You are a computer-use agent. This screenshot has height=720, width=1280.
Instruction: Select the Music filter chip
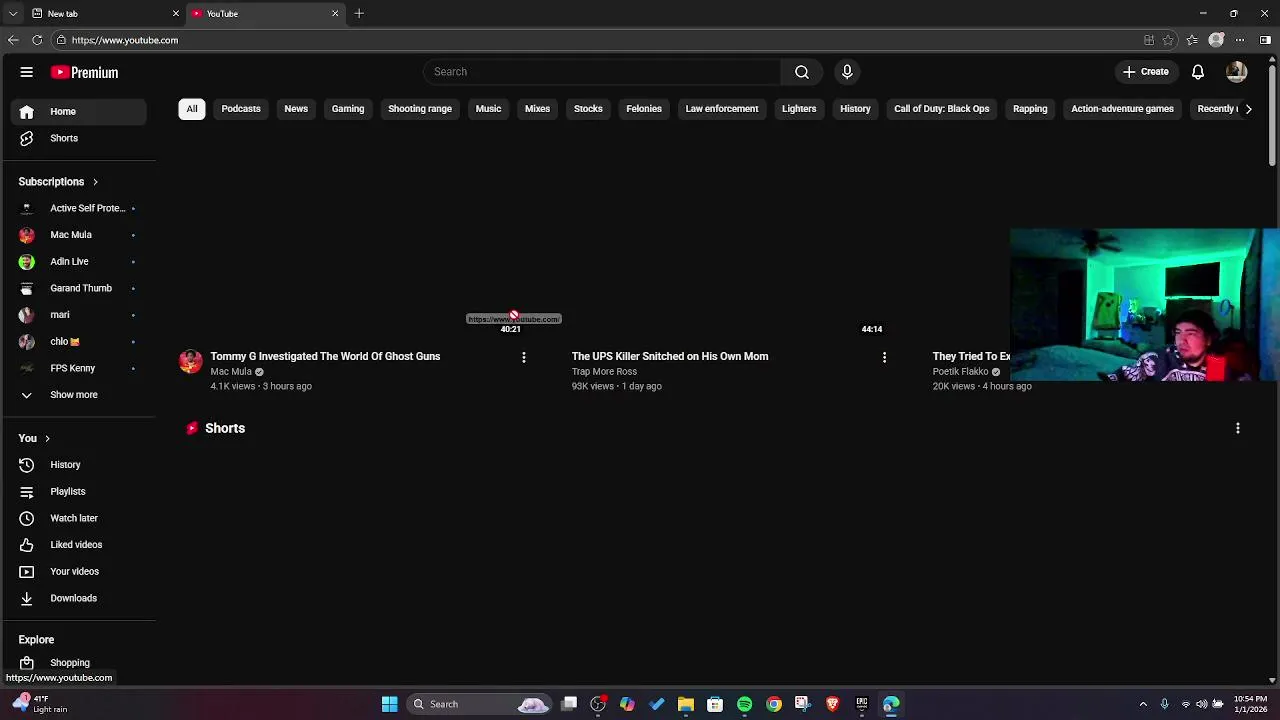pos(488,109)
